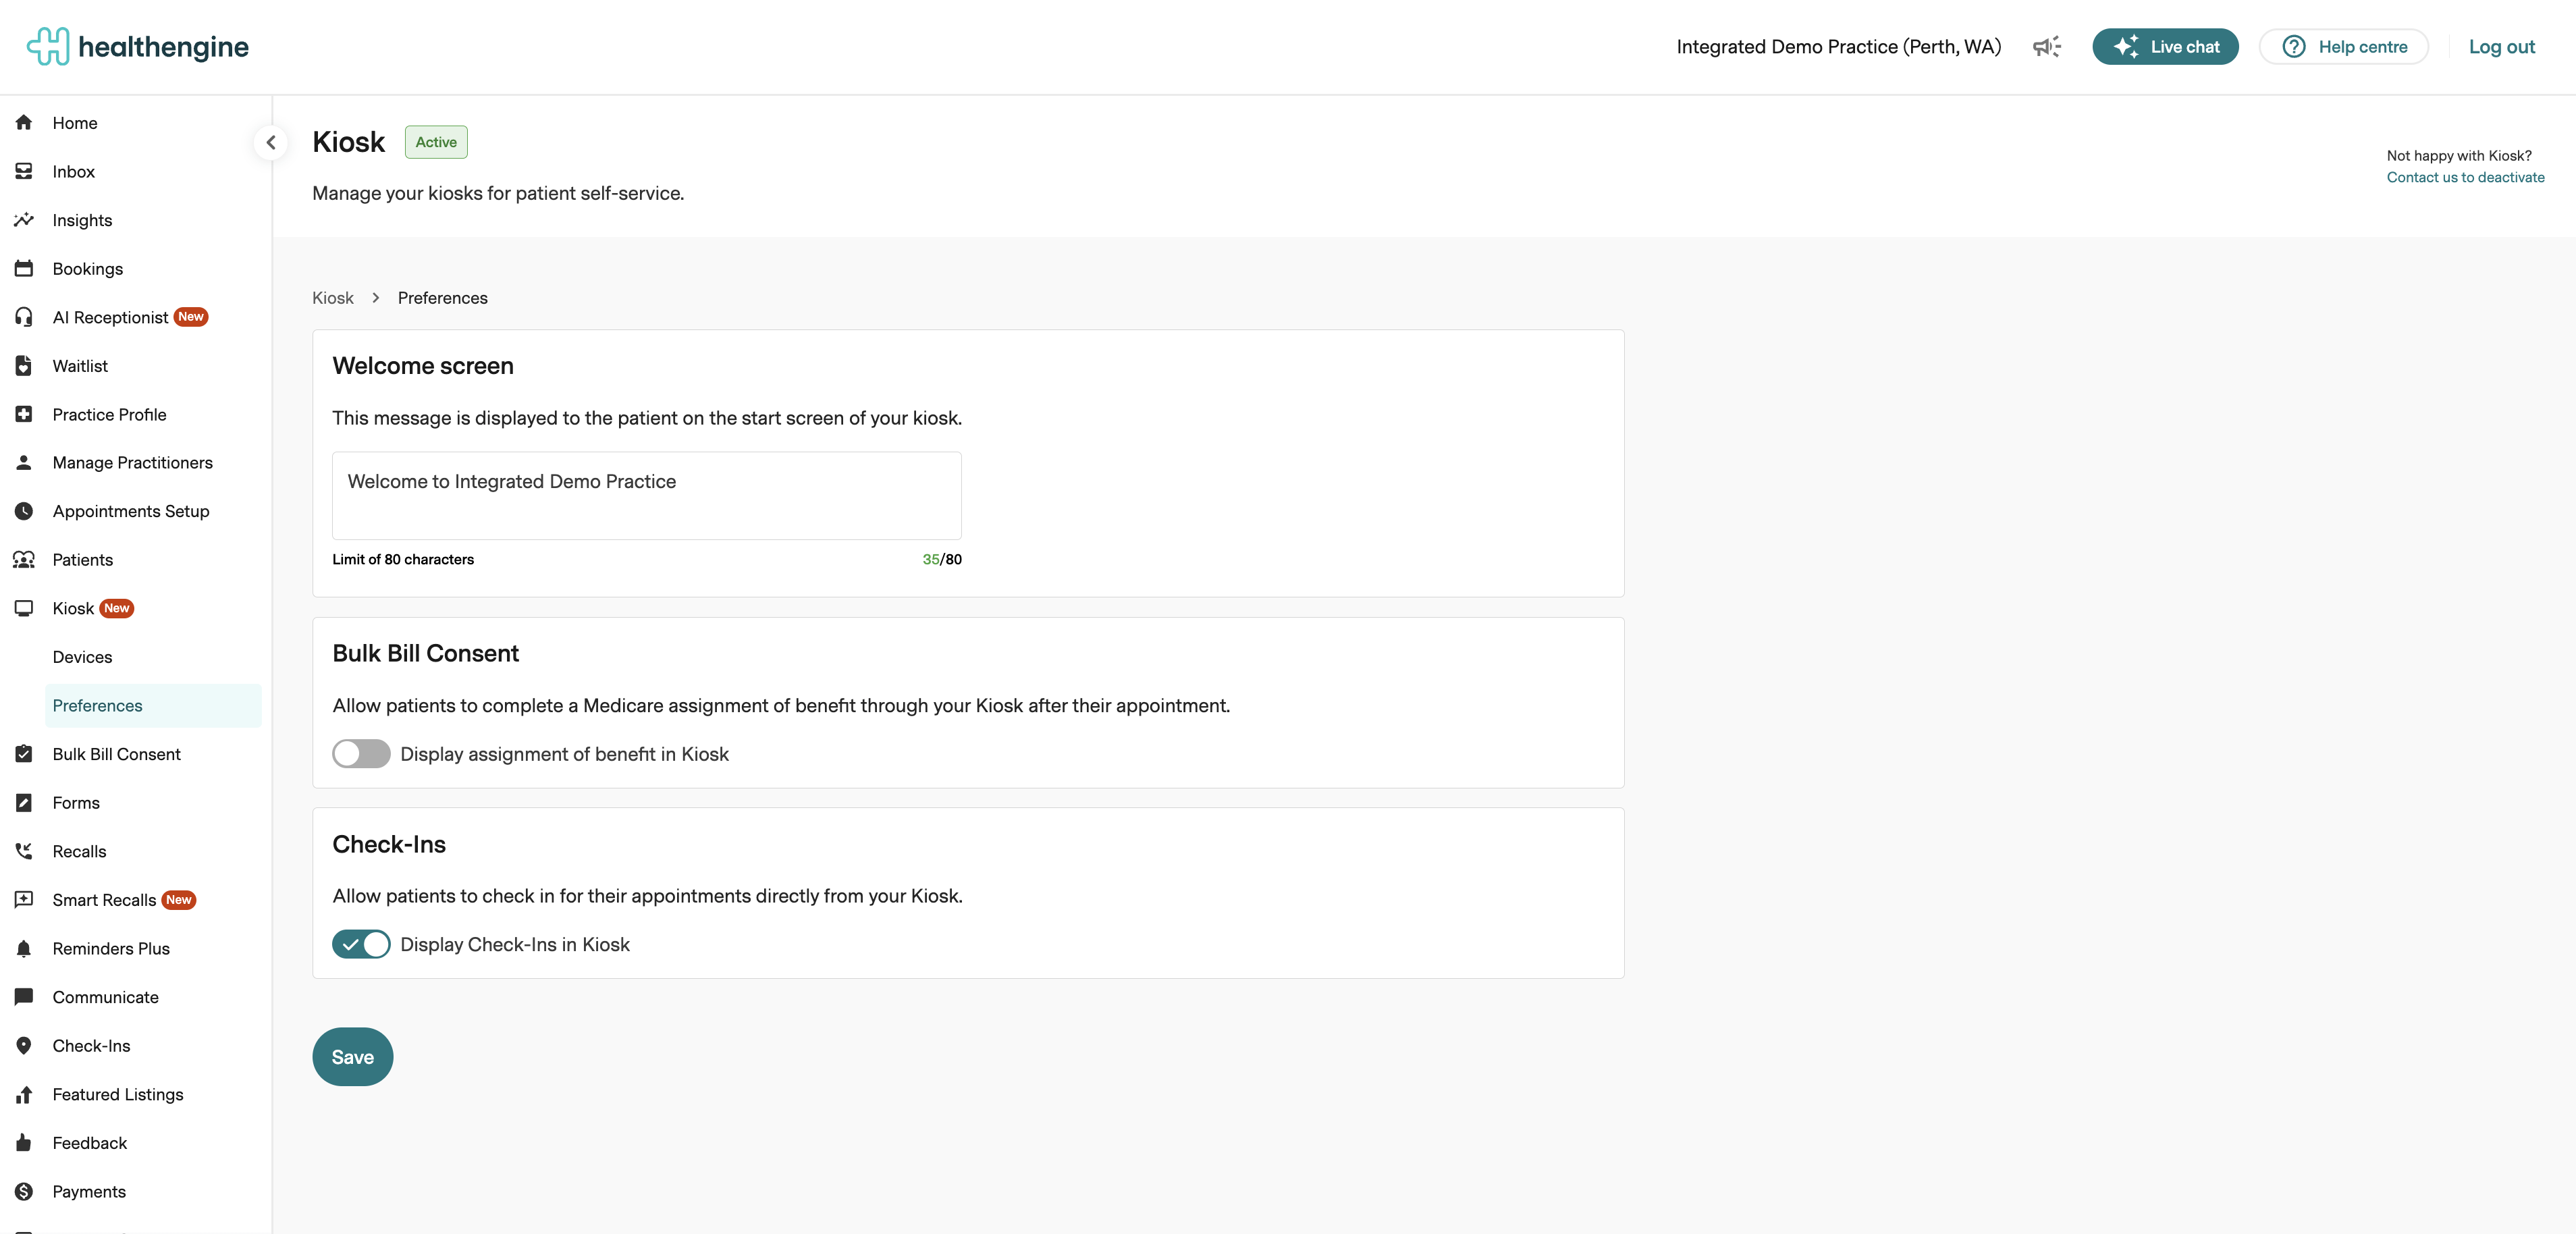Select the Practice Profile plus icon
2576x1234 pixels.
click(x=24, y=414)
